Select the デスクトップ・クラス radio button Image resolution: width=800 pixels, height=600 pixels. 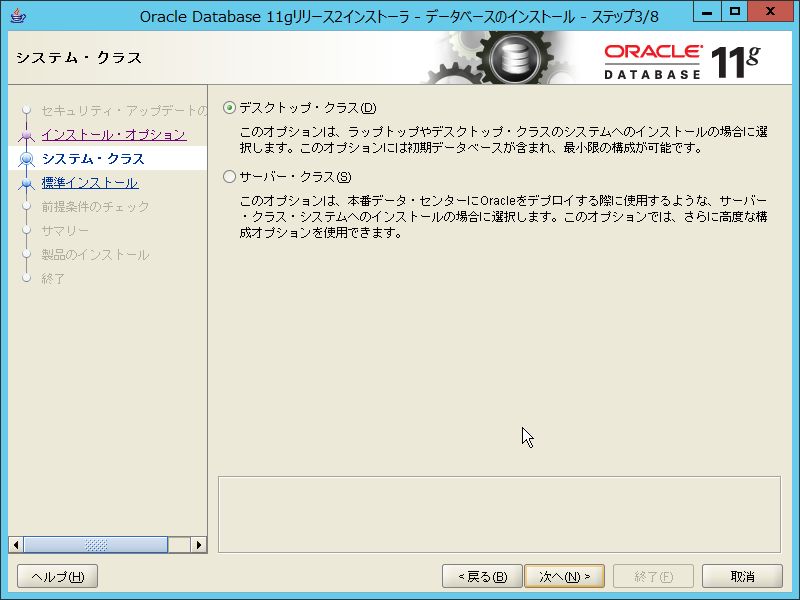(229, 108)
